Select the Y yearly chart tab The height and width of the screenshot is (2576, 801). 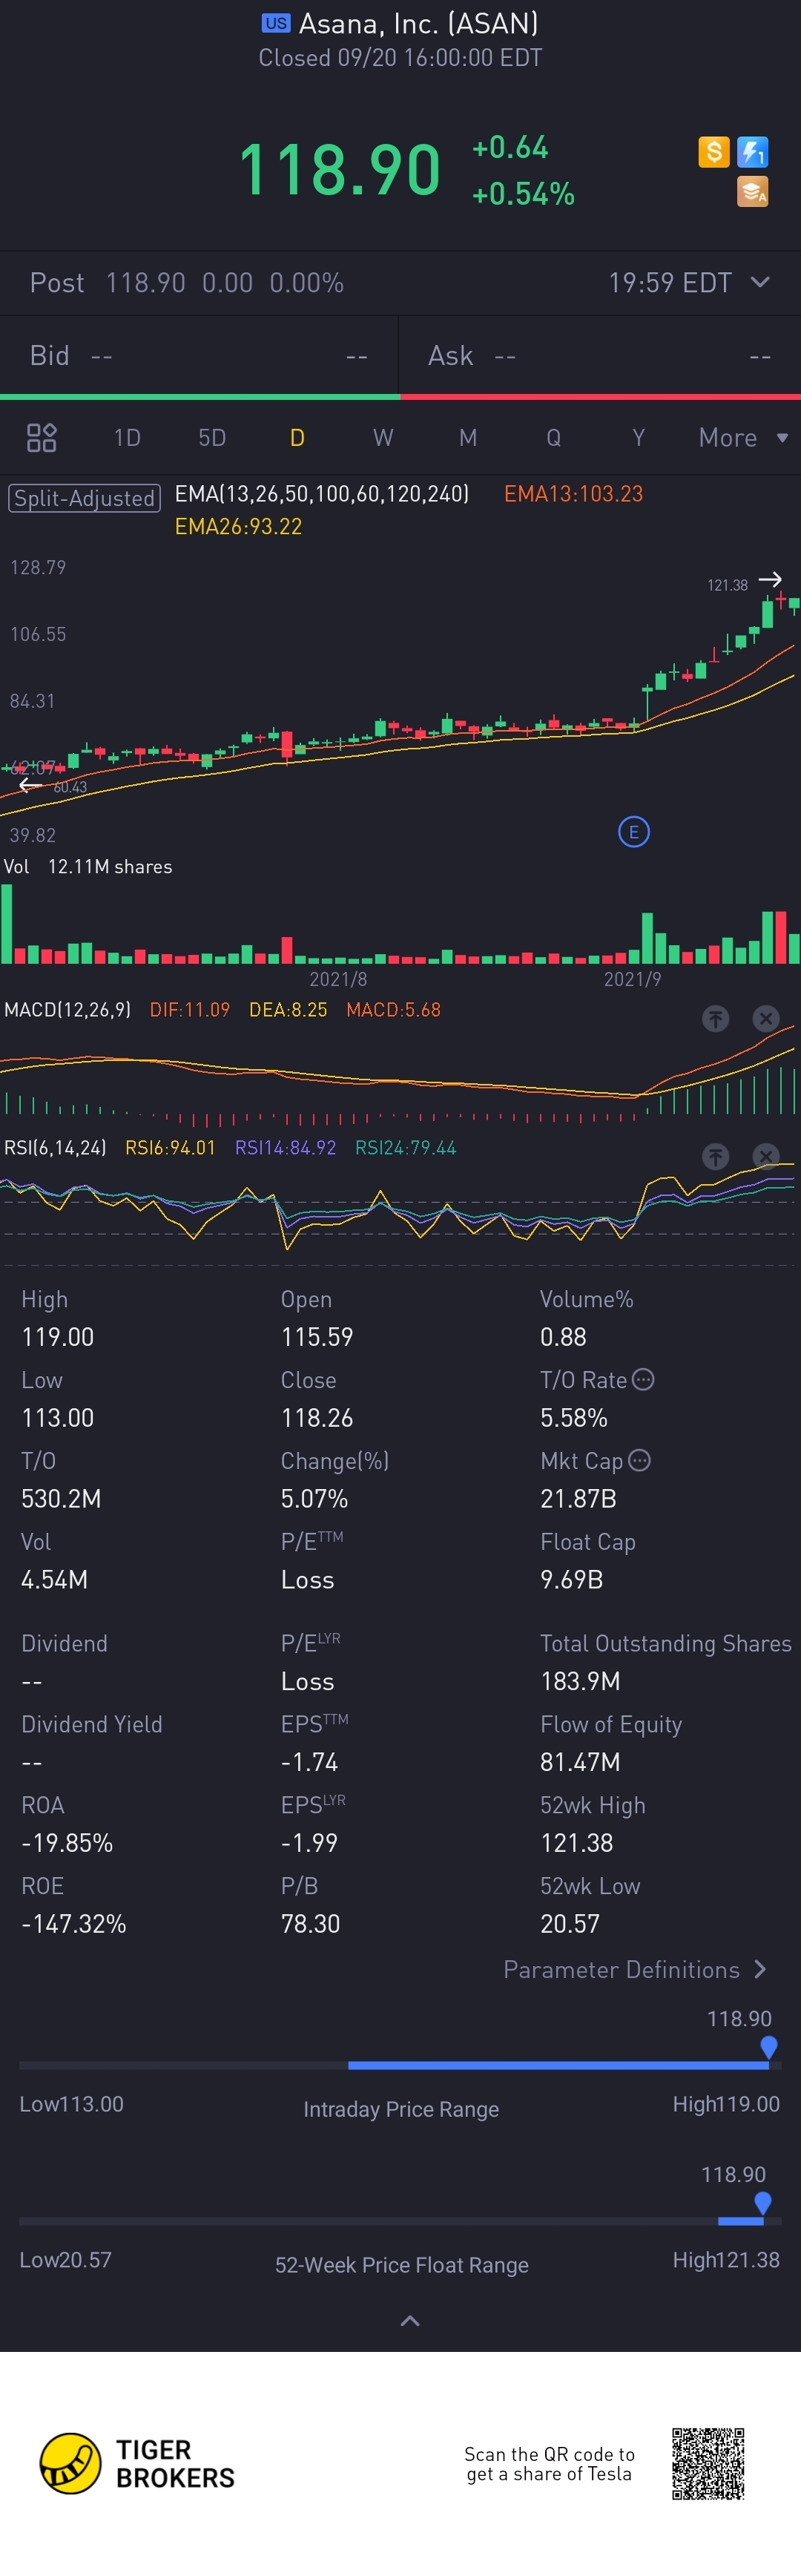638,437
